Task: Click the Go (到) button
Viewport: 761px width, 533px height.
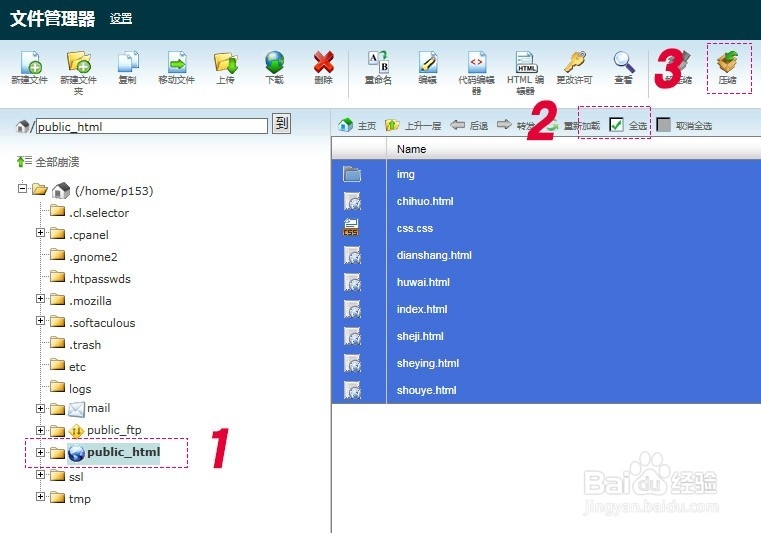Action: pos(281,123)
